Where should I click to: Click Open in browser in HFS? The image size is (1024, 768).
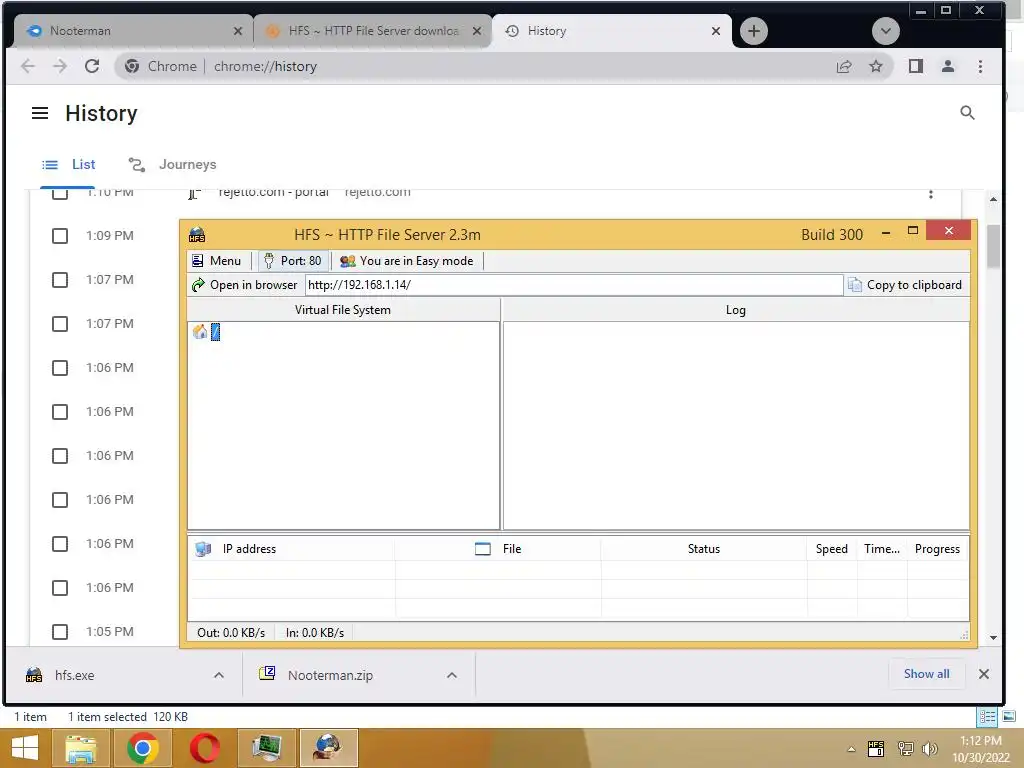tap(245, 285)
